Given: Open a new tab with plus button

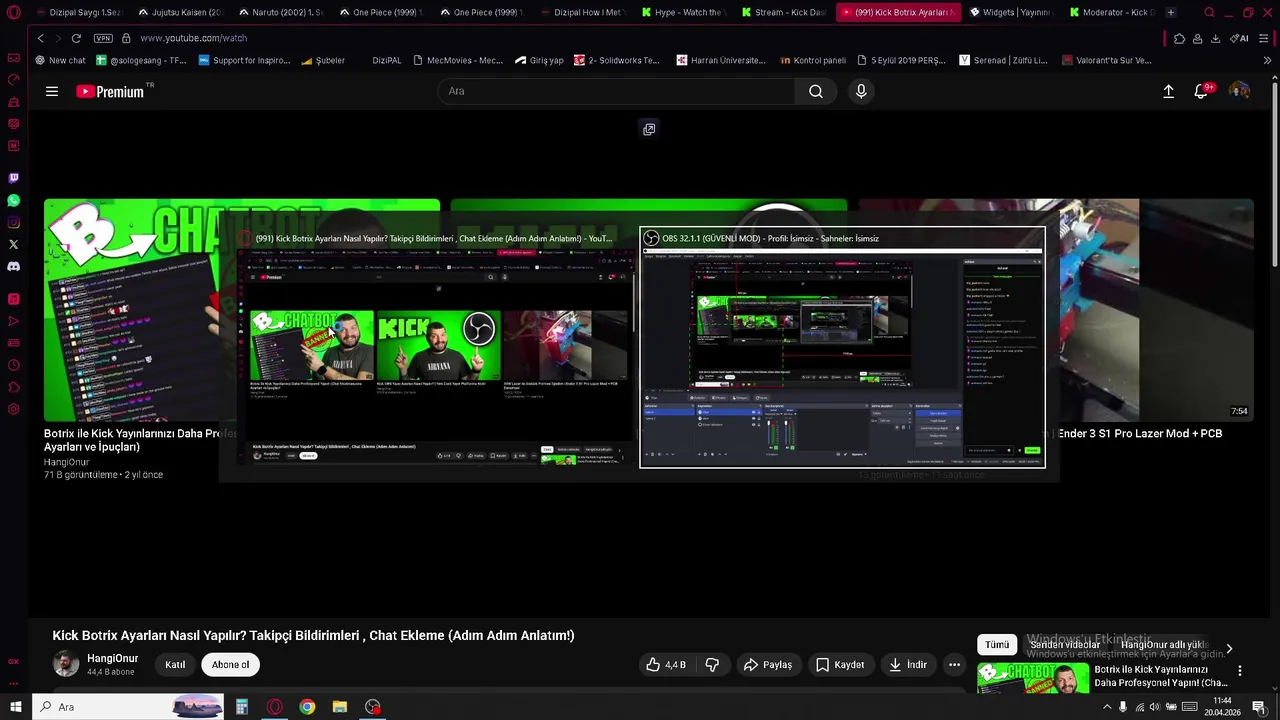Looking at the screenshot, I should (1171, 12).
